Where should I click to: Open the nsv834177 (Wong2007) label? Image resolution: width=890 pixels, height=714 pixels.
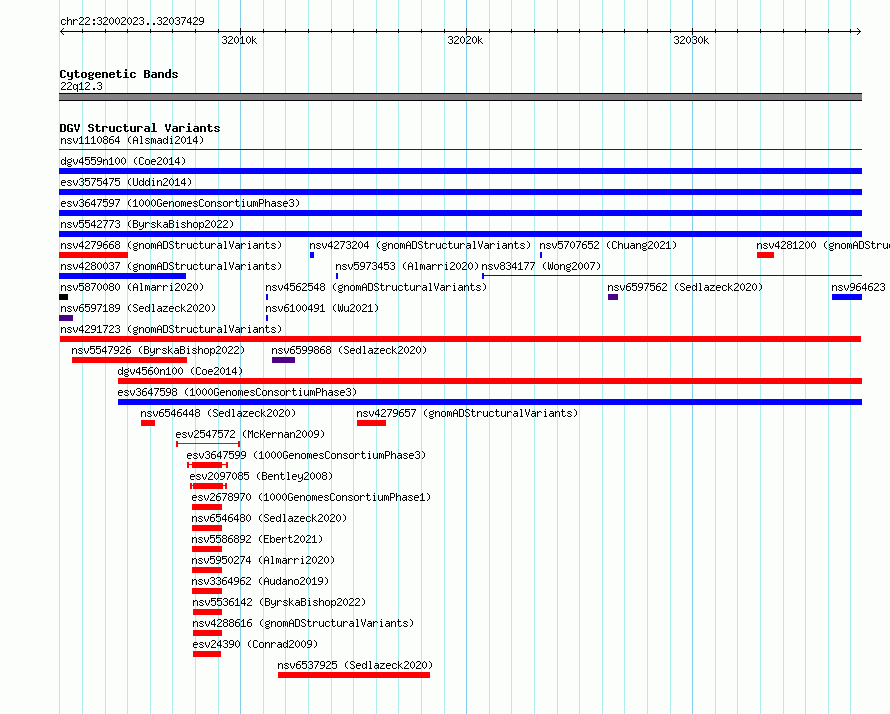click(541, 266)
